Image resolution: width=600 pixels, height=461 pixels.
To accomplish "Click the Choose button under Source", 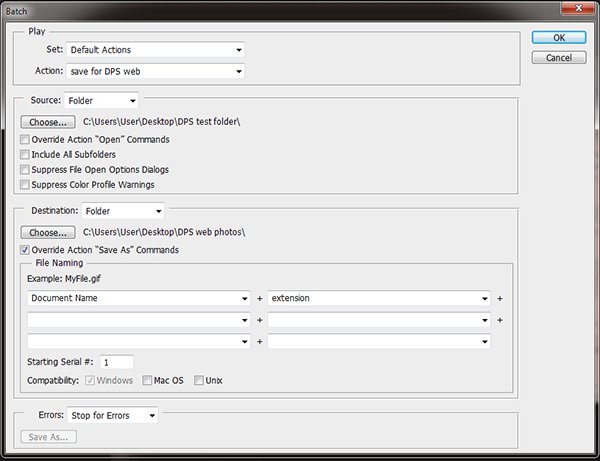I will [45, 122].
